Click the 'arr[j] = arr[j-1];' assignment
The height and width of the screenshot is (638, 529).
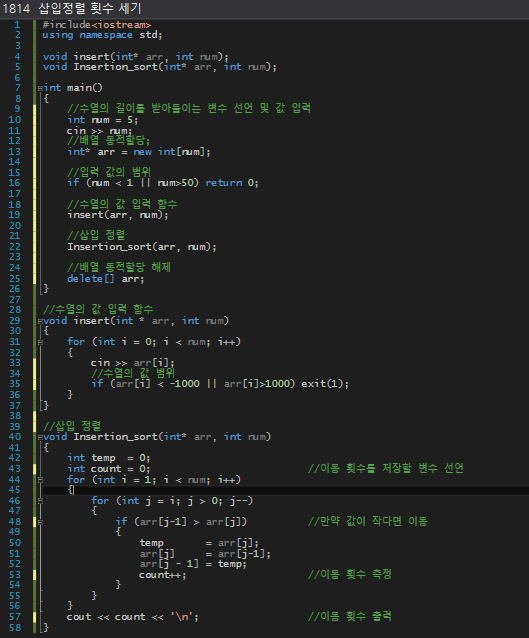(205, 554)
